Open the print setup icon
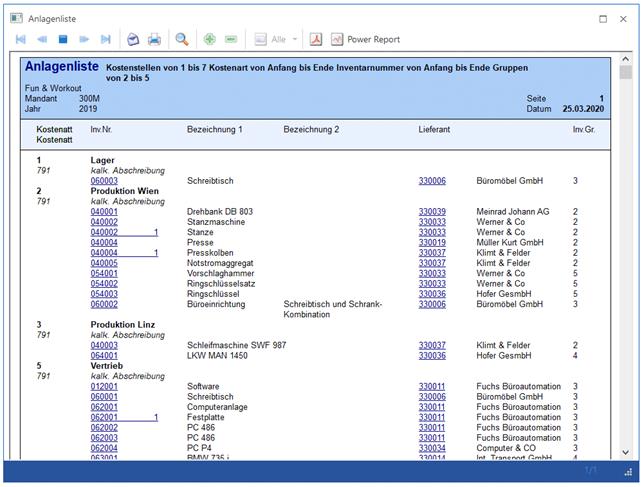 point(133,39)
